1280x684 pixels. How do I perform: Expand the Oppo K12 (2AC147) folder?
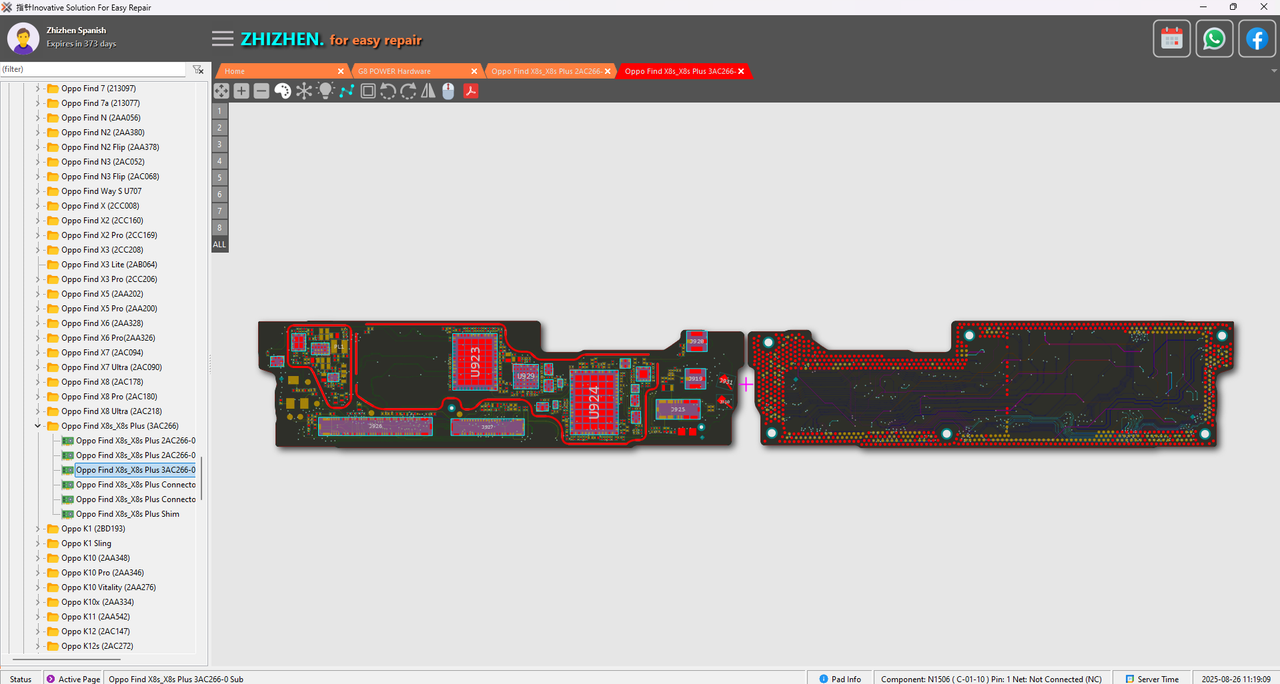pos(39,631)
